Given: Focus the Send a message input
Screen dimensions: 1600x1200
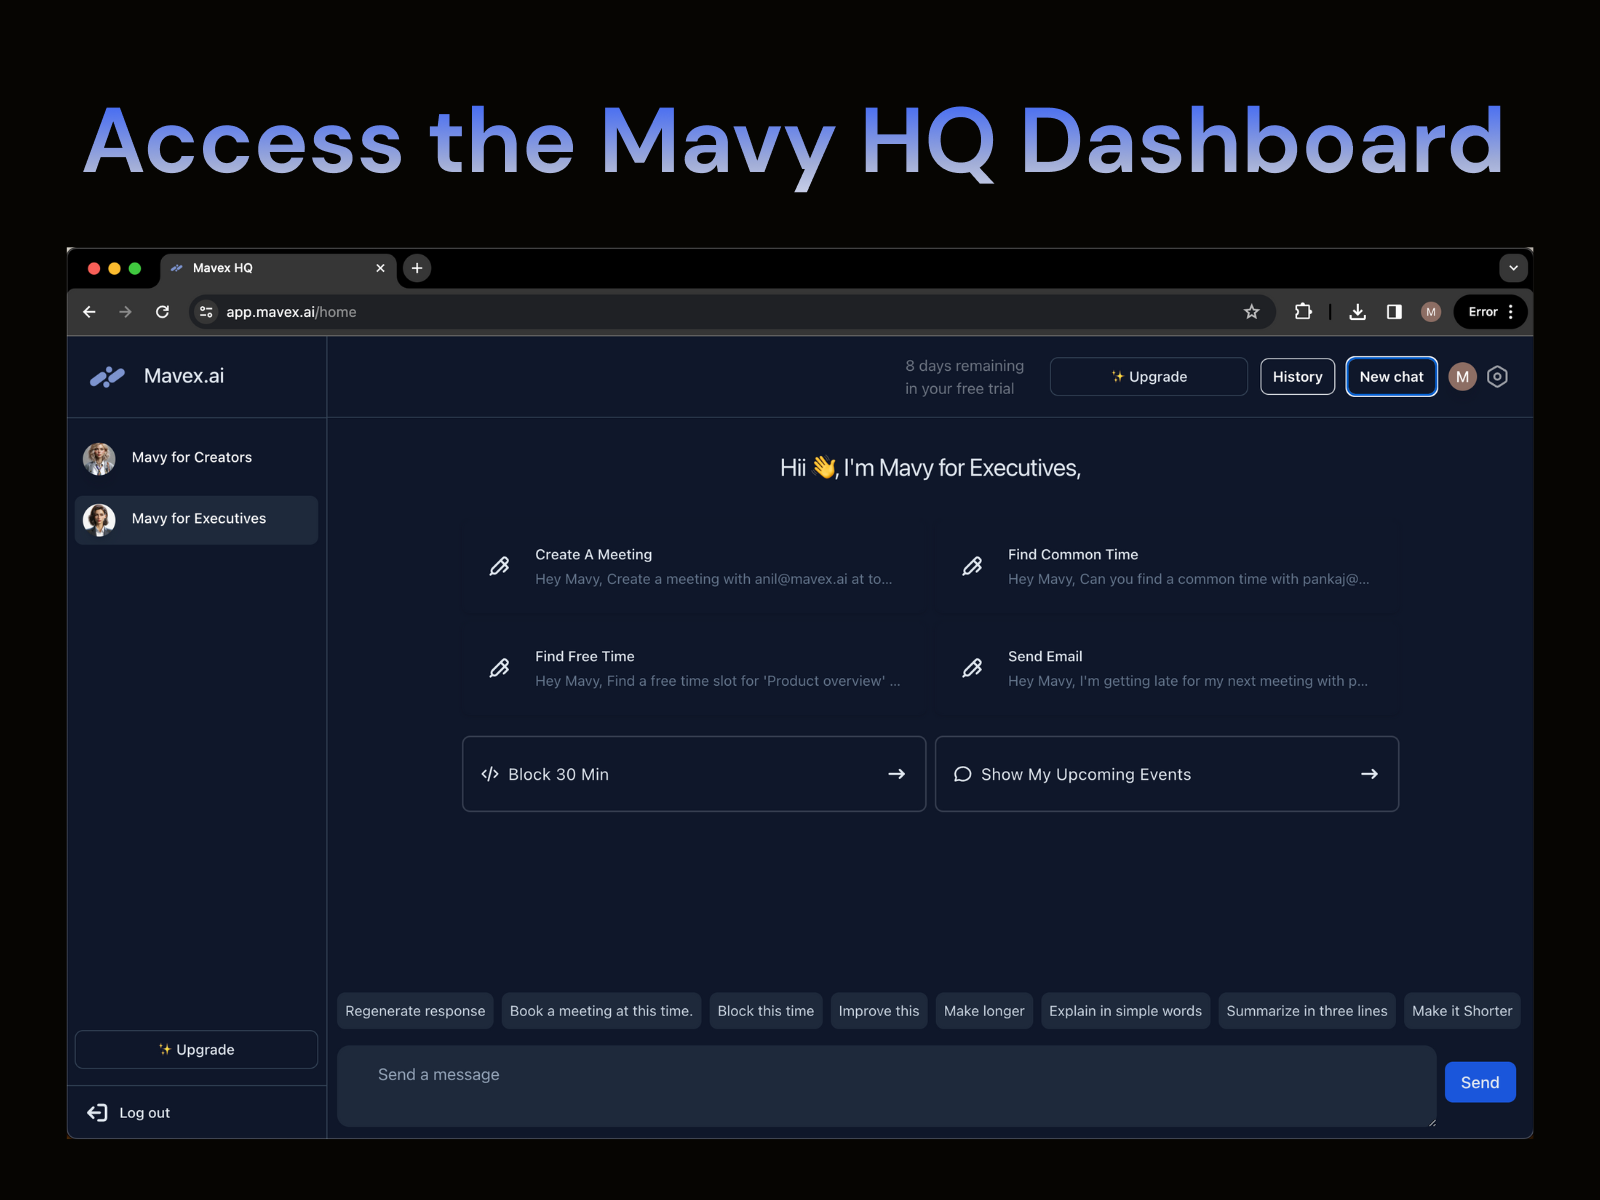Looking at the screenshot, I should click(x=887, y=1086).
